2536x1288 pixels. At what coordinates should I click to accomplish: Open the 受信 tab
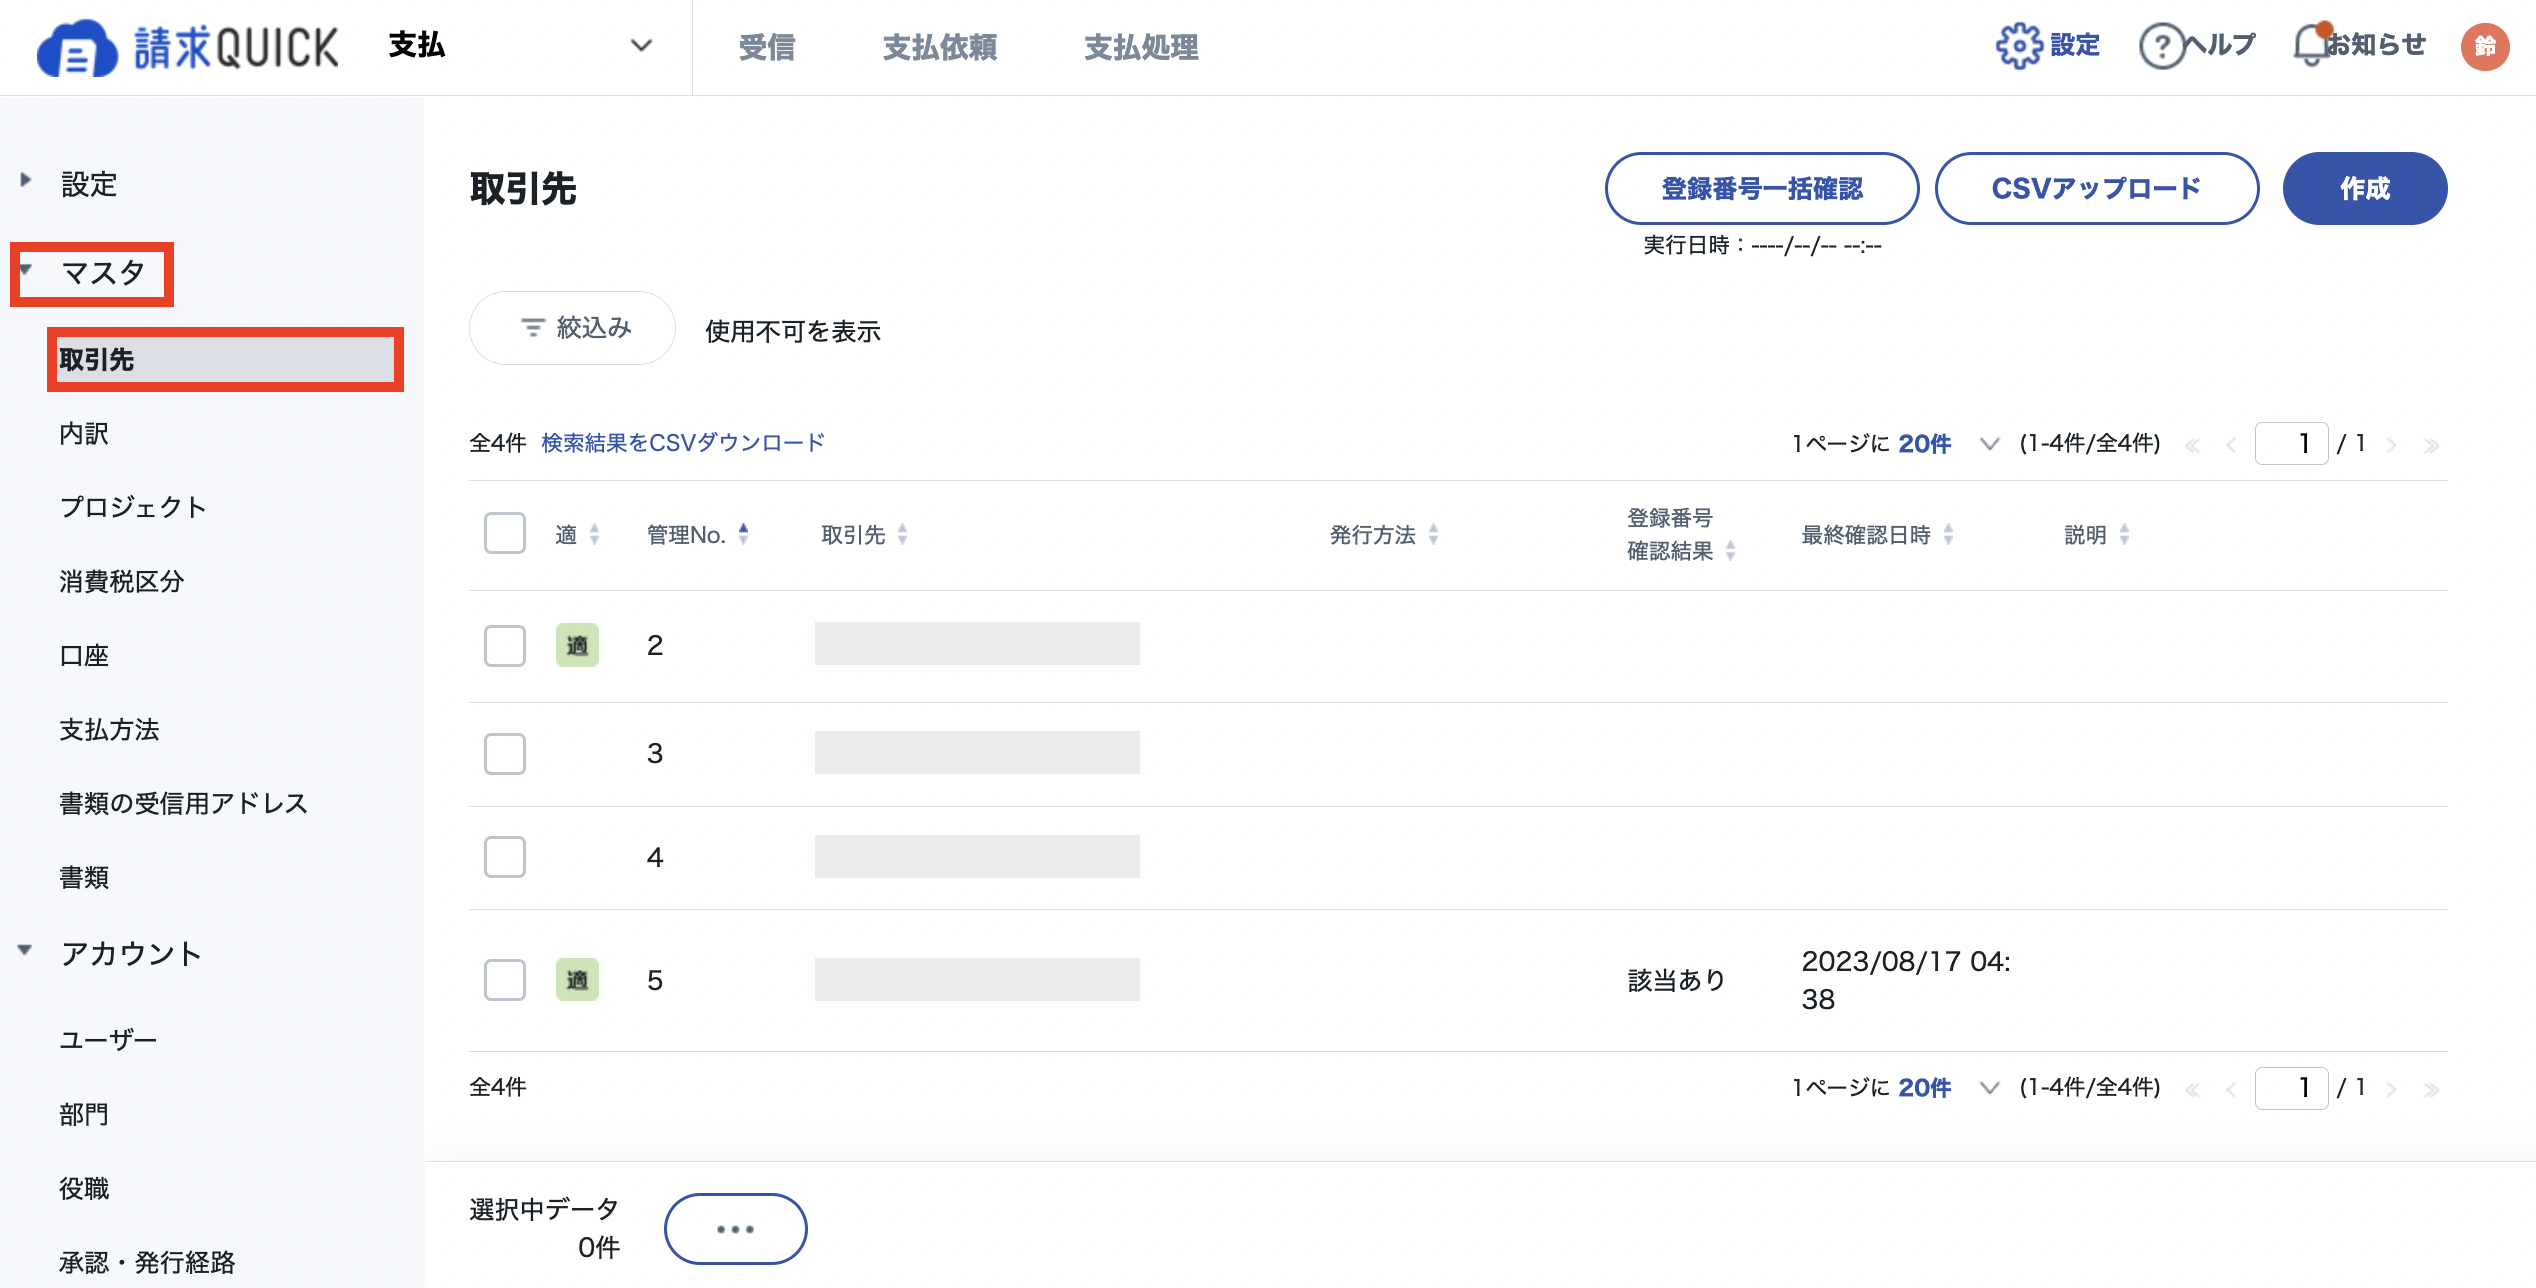click(x=767, y=47)
